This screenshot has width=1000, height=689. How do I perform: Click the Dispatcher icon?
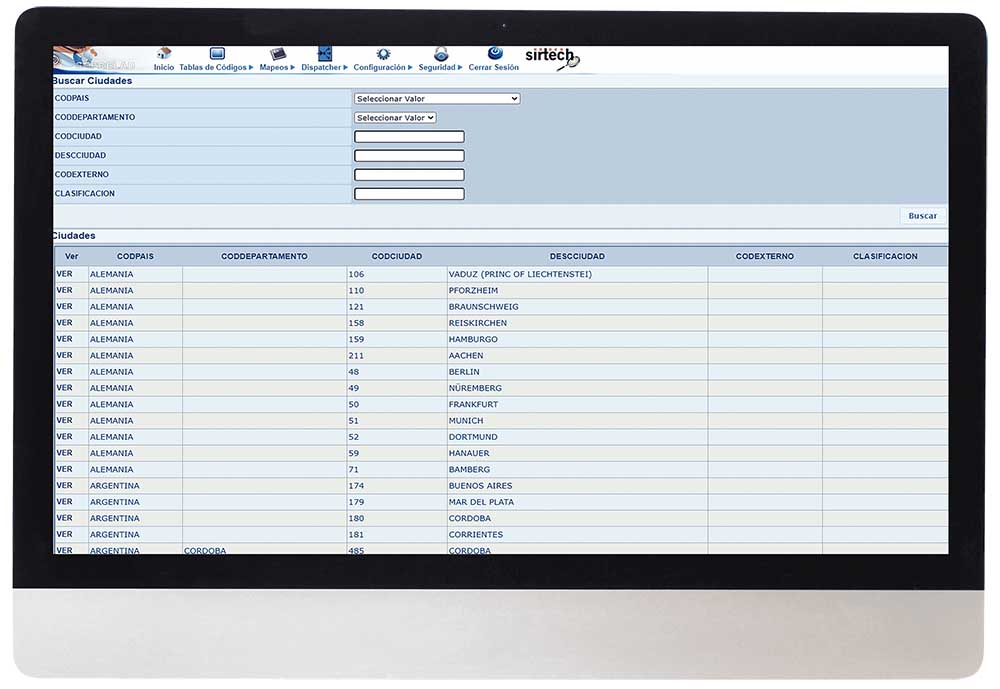click(x=324, y=54)
